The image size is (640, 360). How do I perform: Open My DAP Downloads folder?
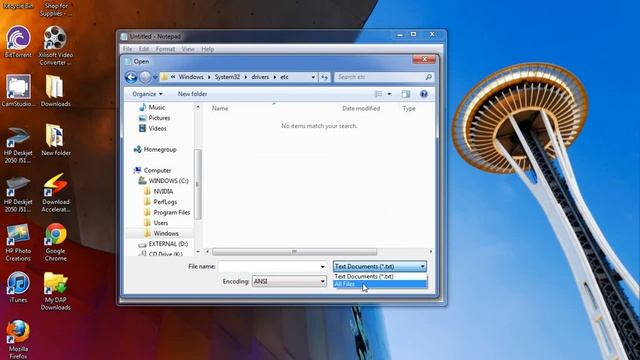(56, 290)
